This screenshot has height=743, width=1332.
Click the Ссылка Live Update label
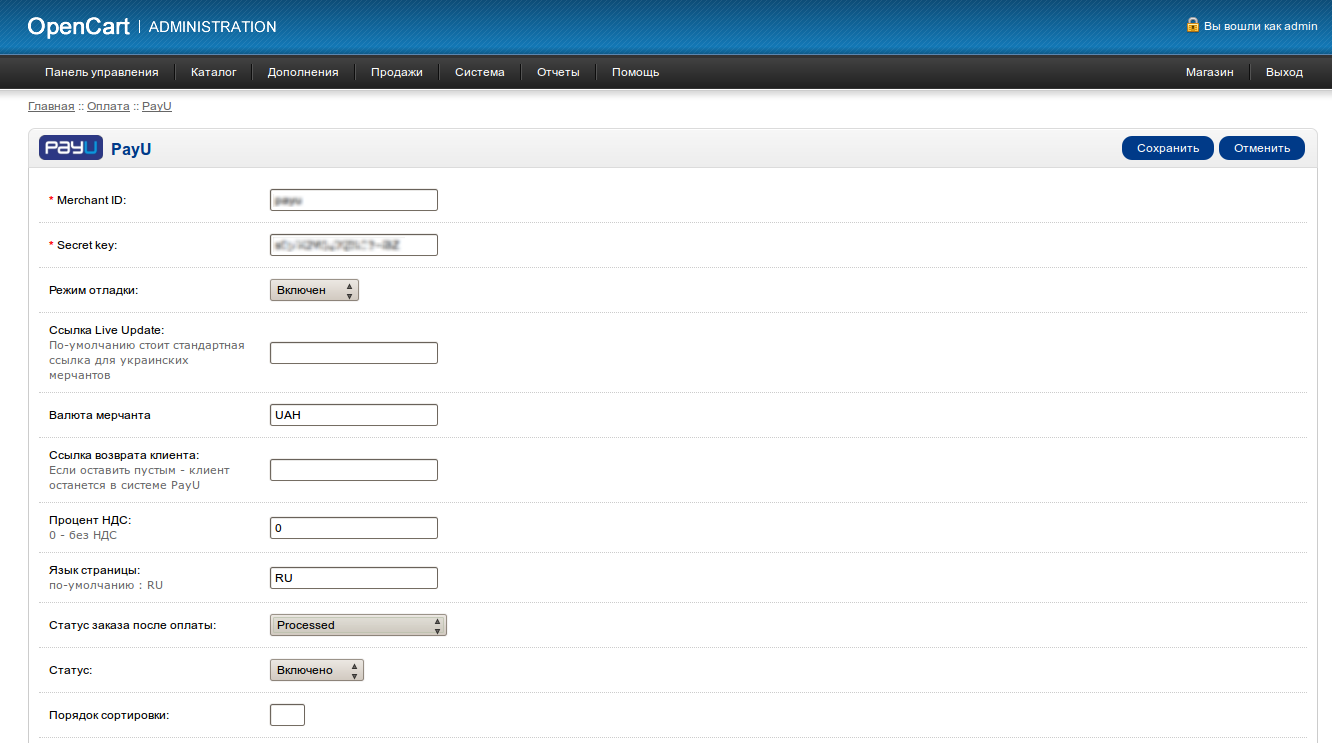[x=106, y=330]
